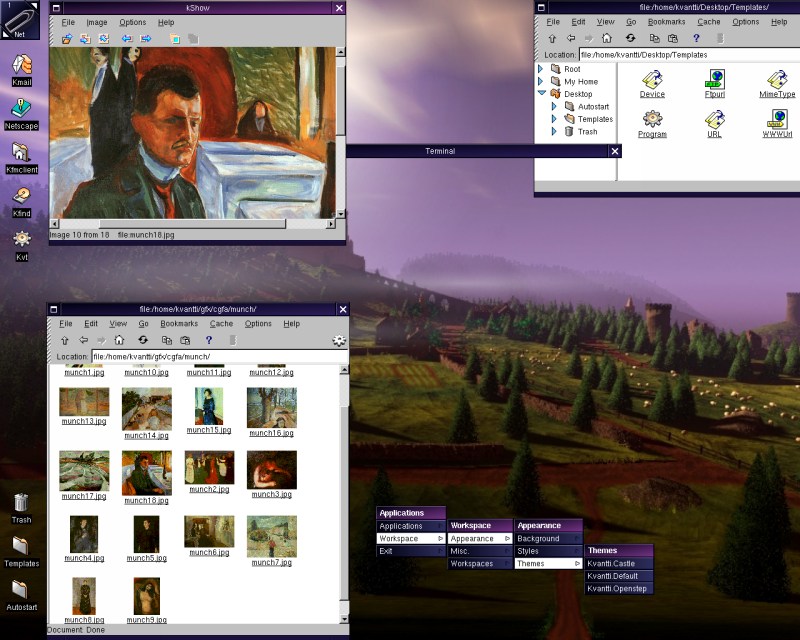Click the Net paperclip icon in the corner
The height and width of the screenshot is (640, 800).
tap(20, 20)
